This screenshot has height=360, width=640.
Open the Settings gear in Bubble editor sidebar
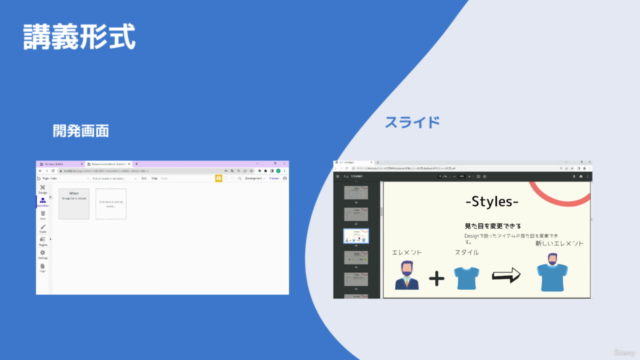[x=42, y=254]
